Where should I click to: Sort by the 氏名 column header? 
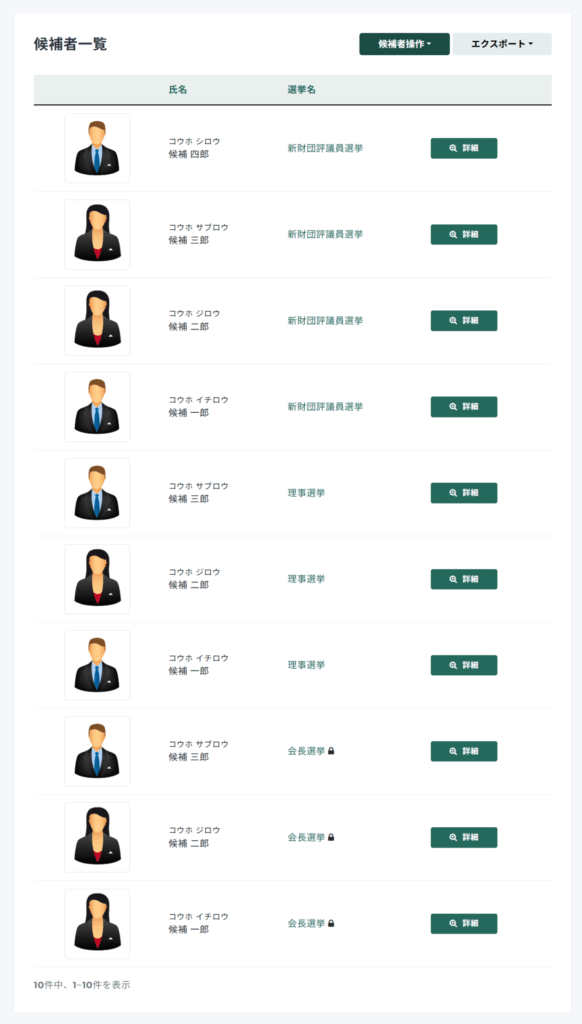click(178, 89)
